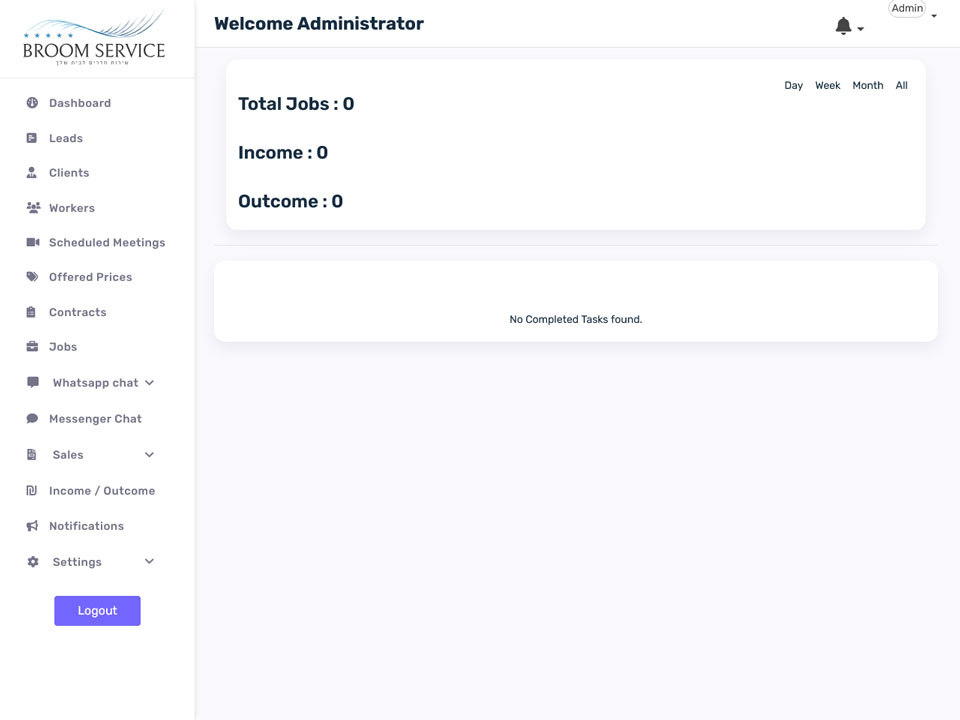The height and width of the screenshot is (720, 960).
Task: Click "No Completed Tasks found." message
Action: [x=576, y=319]
